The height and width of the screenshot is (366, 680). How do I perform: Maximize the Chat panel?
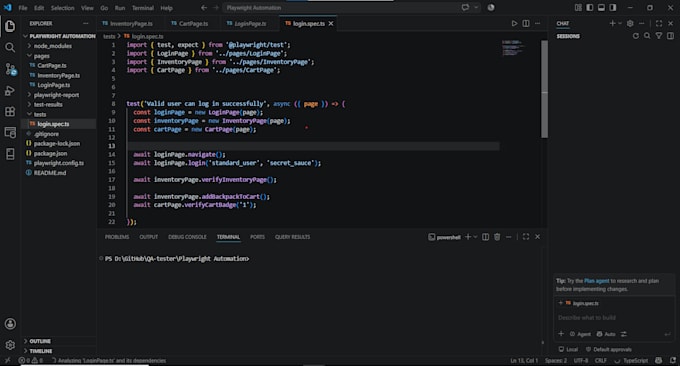(659, 23)
